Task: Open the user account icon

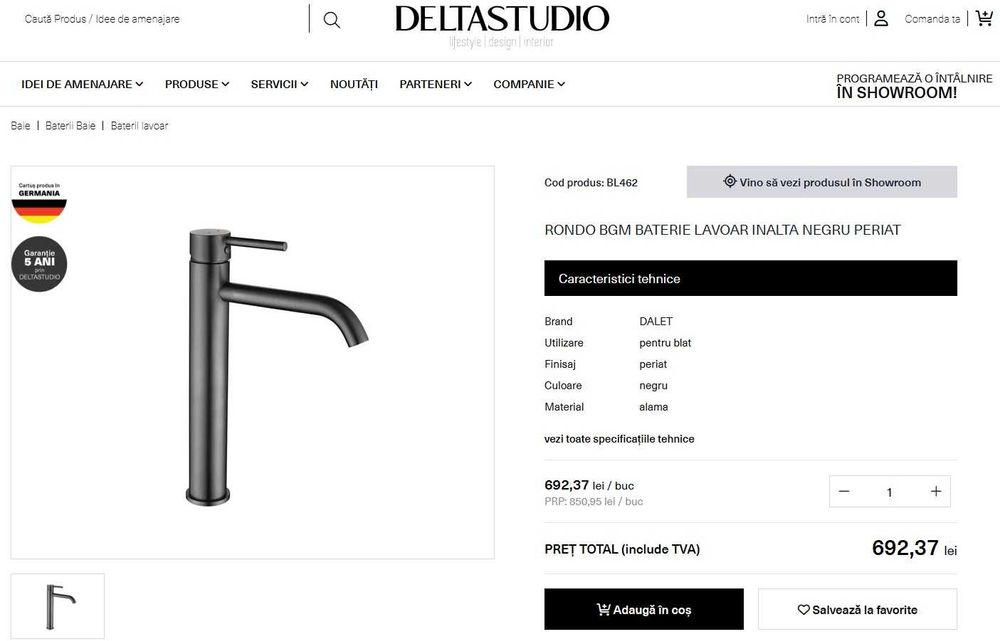Action: point(881,18)
